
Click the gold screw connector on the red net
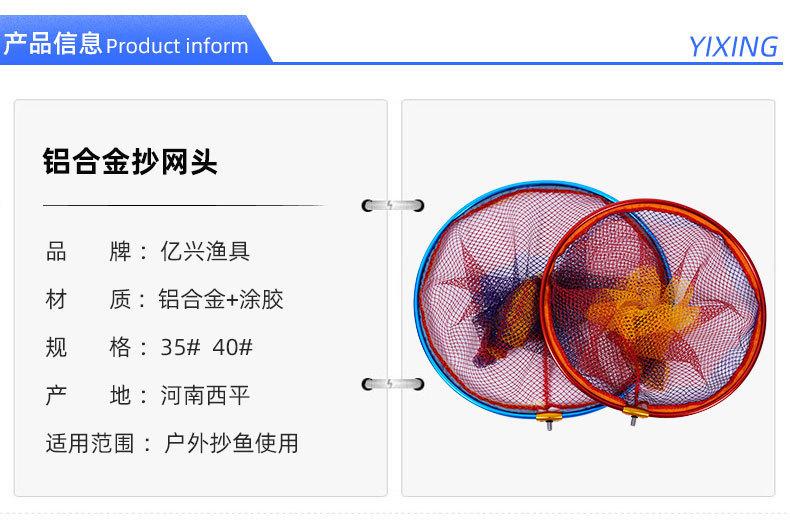(x=635, y=414)
